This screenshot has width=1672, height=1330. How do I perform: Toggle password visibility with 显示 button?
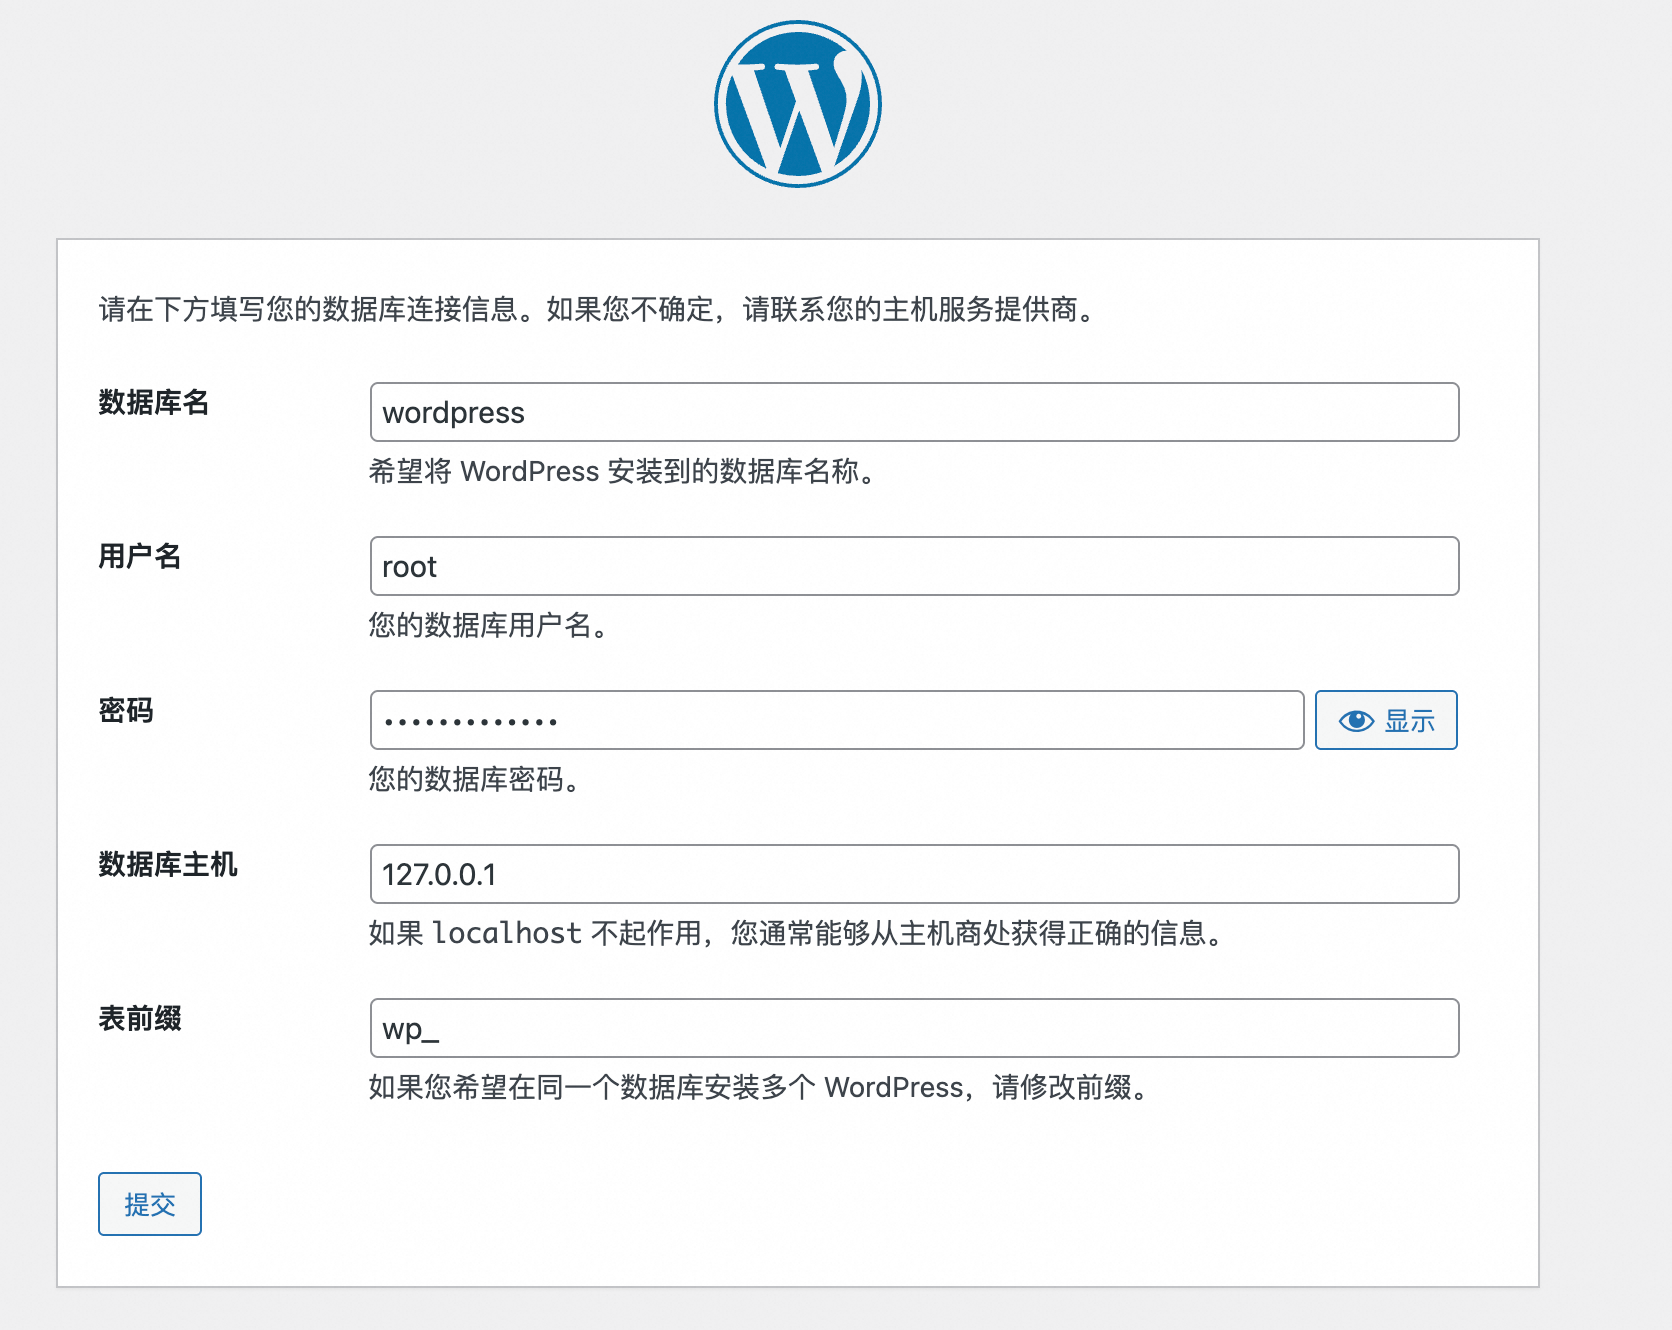tap(1386, 720)
